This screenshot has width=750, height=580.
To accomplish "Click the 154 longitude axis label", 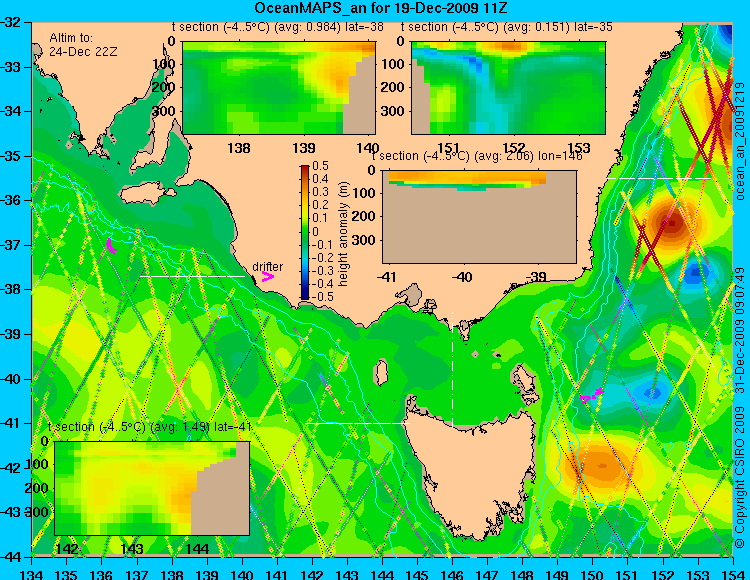I will (x=733, y=574).
